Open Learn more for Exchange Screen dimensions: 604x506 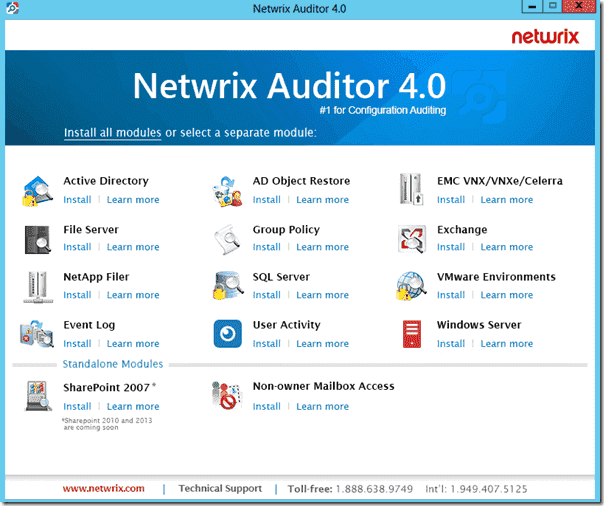(507, 247)
